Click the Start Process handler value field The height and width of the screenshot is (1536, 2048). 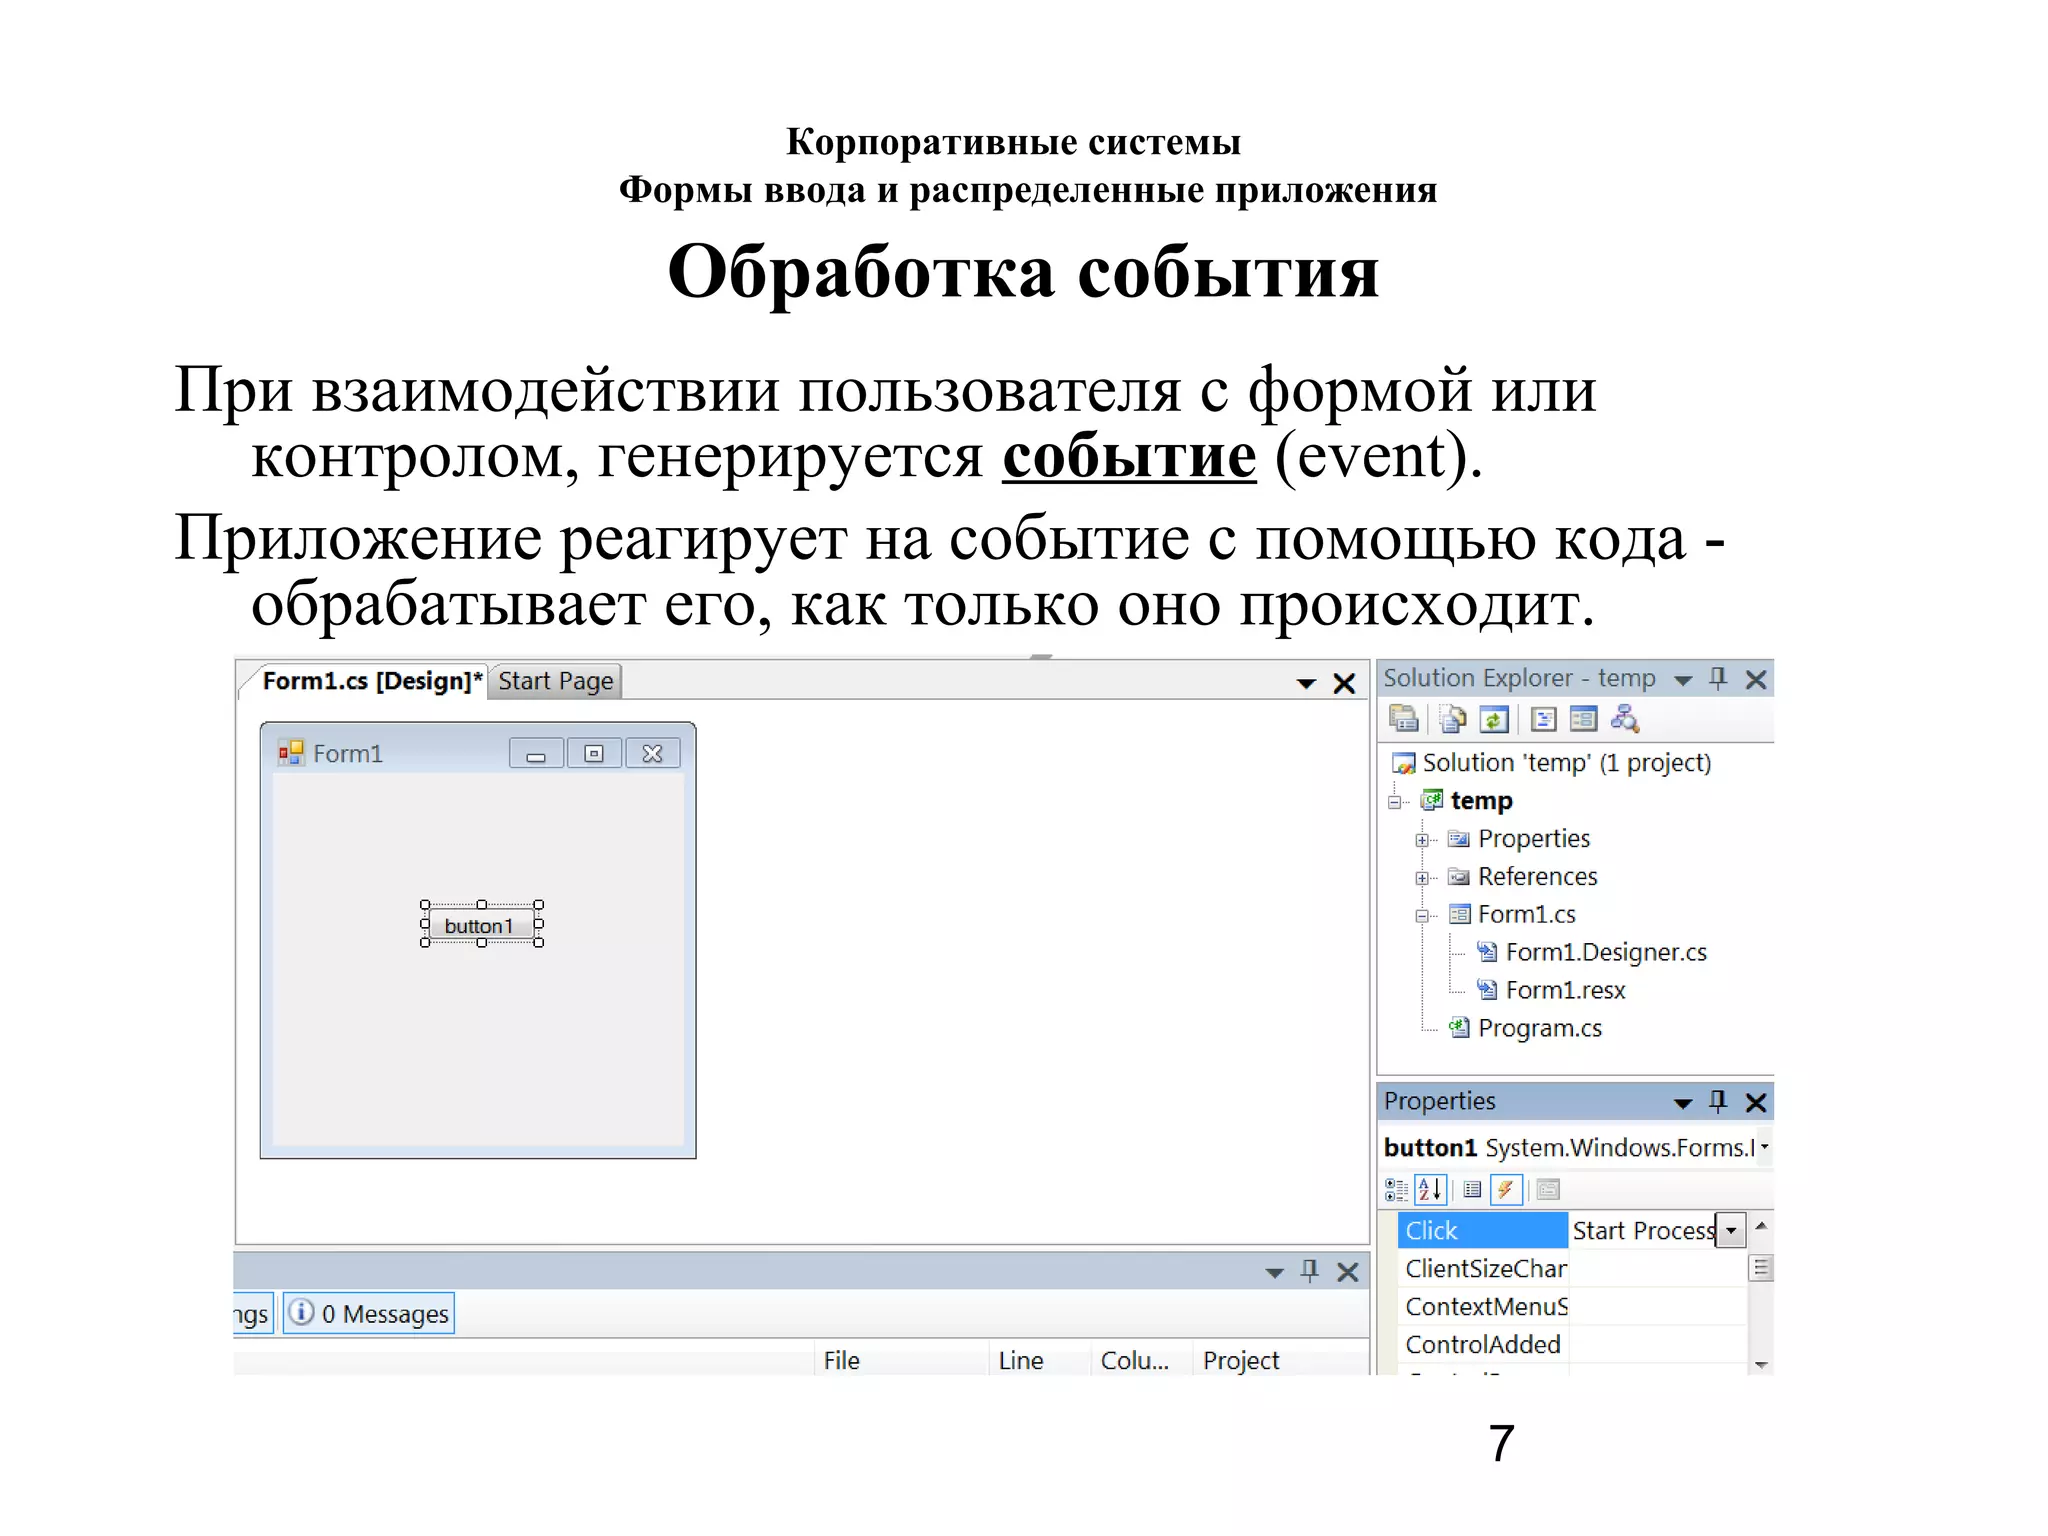(1642, 1230)
